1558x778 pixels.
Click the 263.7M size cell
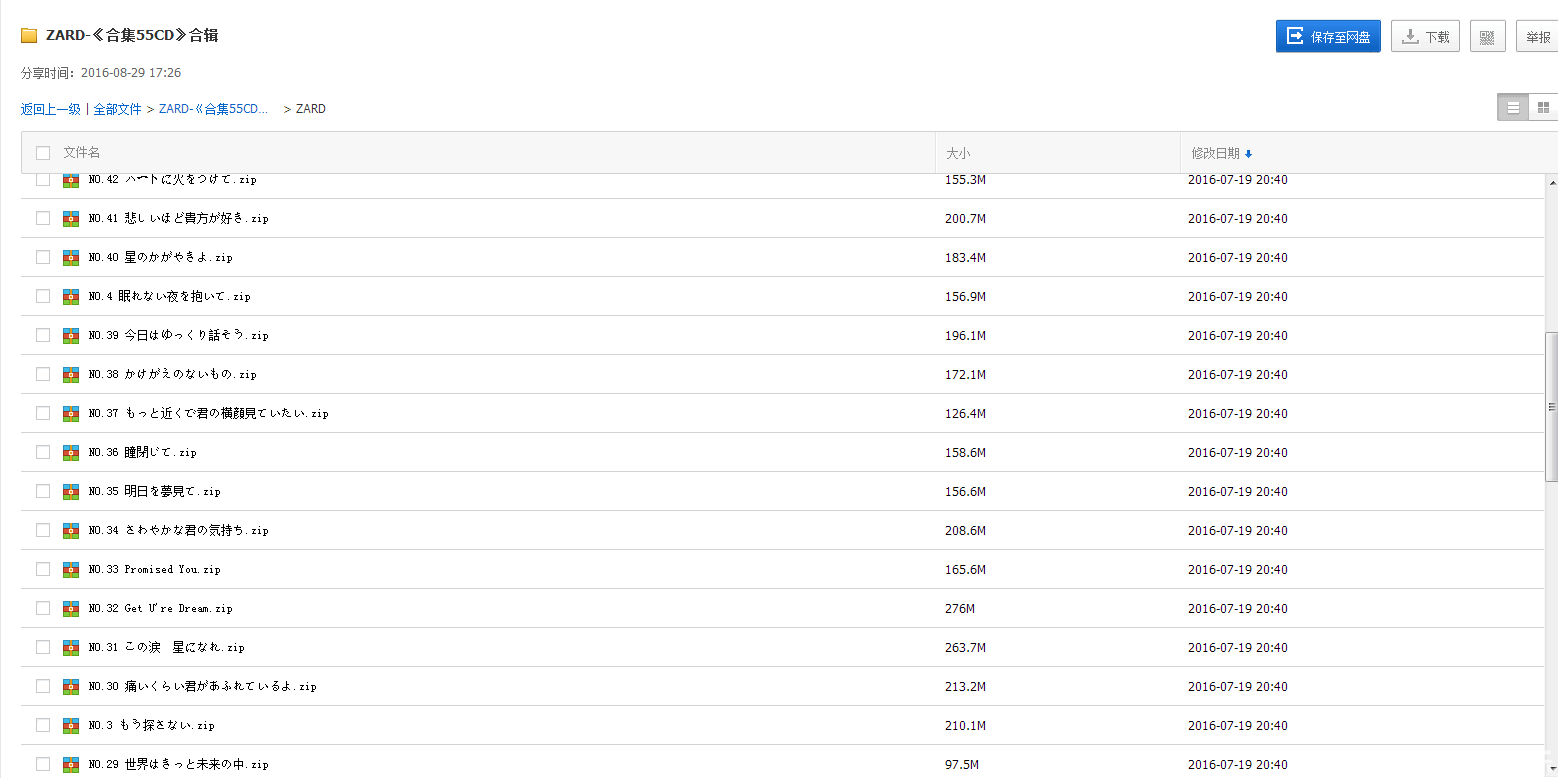966,647
